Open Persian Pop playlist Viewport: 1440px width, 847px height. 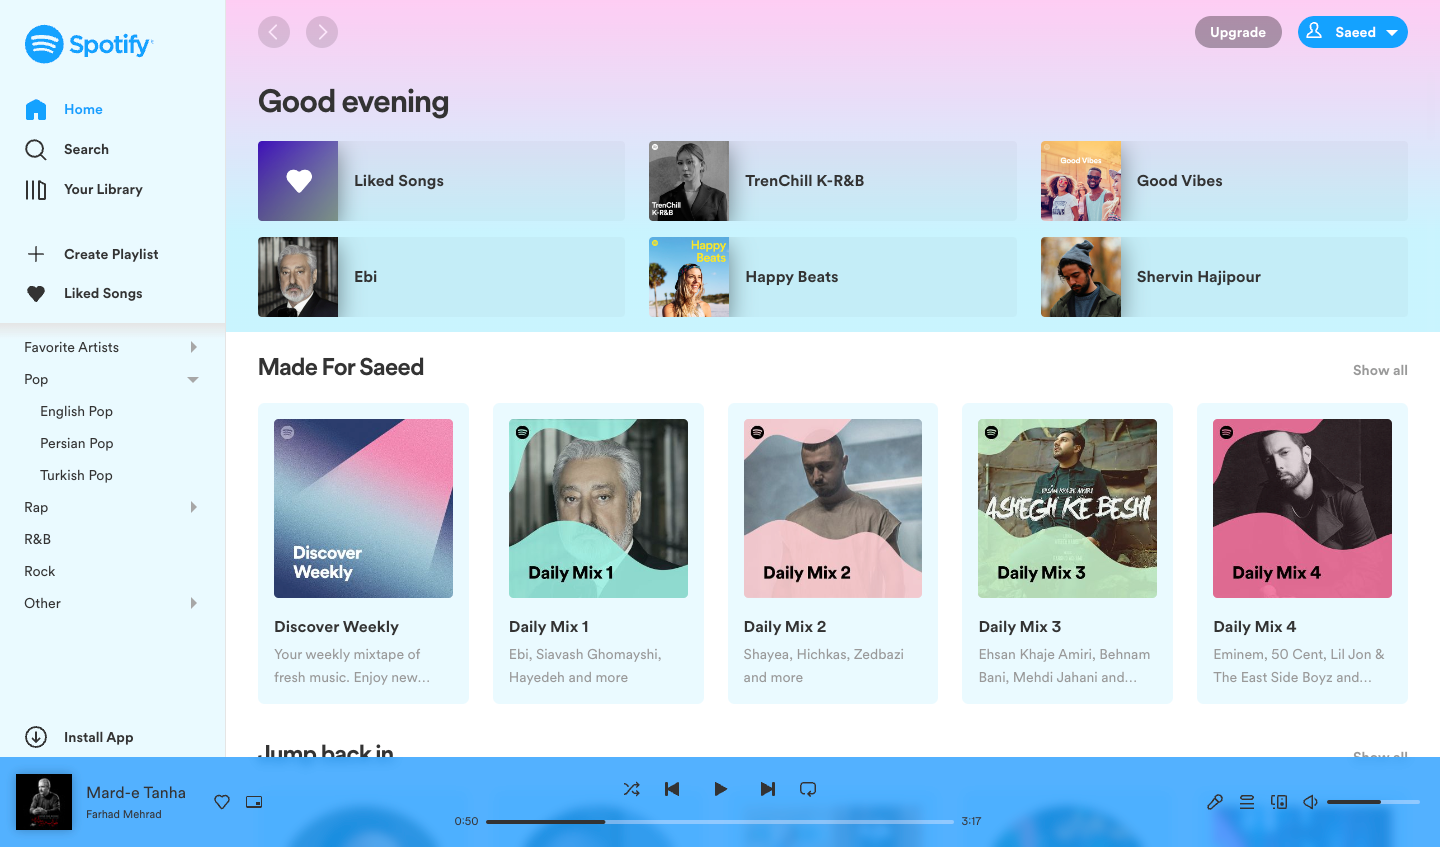point(77,443)
